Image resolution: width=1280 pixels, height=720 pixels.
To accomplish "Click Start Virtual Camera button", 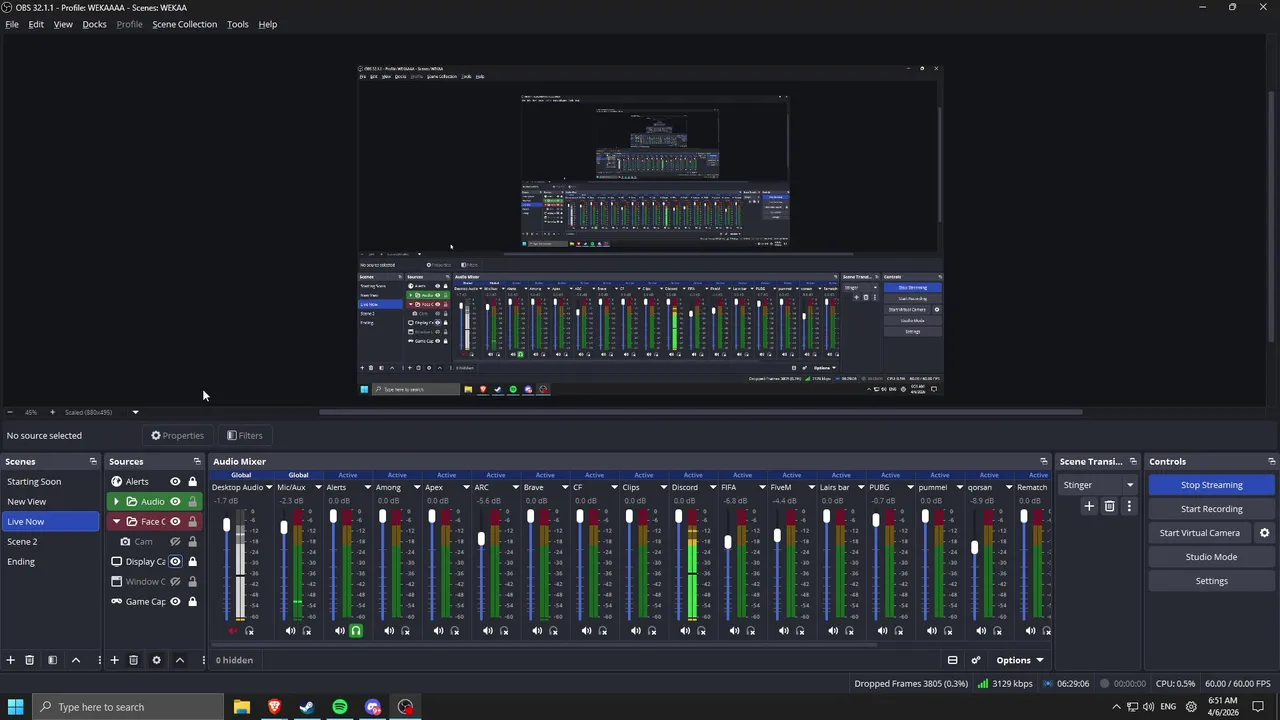I will point(1199,533).
